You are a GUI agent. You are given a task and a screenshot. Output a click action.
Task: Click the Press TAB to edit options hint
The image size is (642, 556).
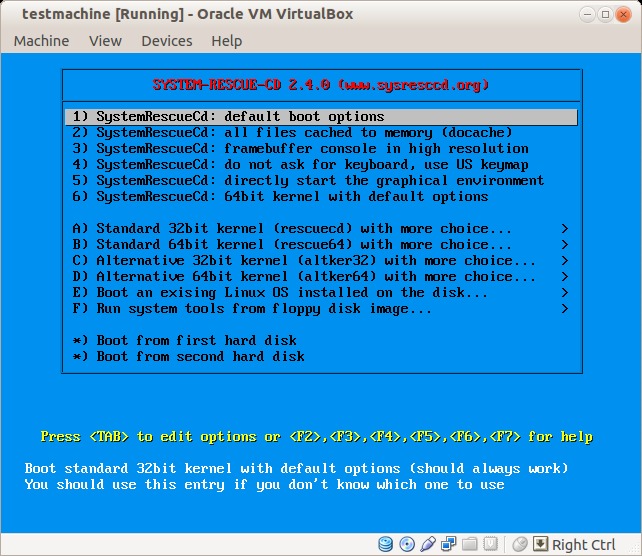[x=316, y=436]
